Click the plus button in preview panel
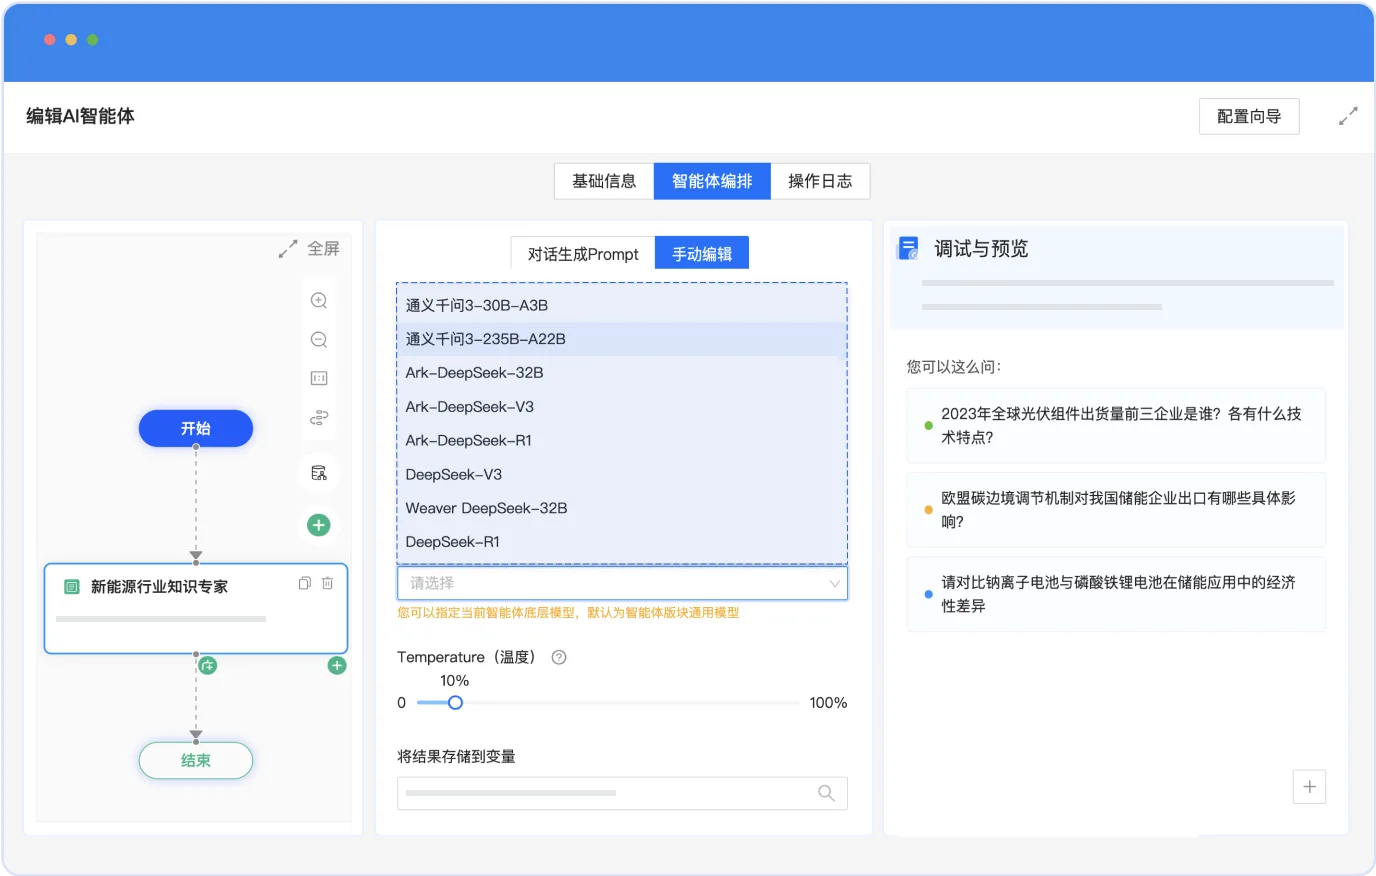The height and width of the screenshot is (876, 1376). [x=1309, y=787]
